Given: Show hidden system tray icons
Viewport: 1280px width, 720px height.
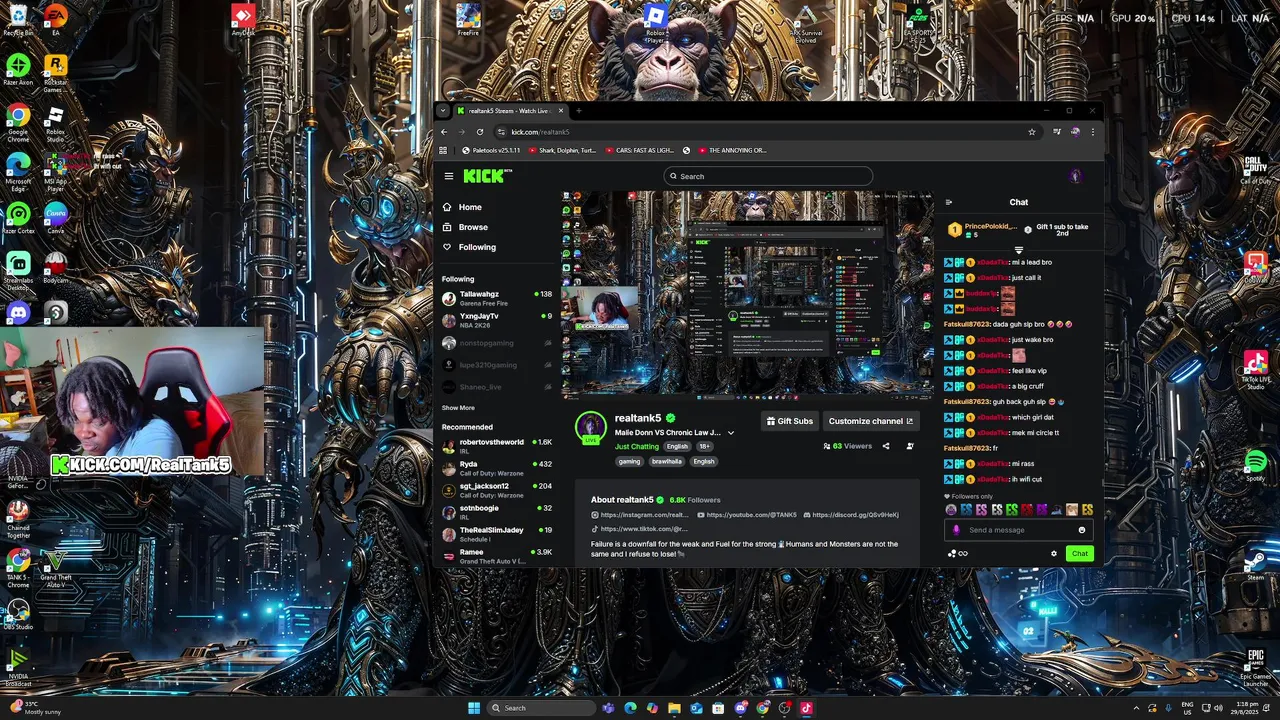Looking at the screenshot, I should tap(1136, 708).
